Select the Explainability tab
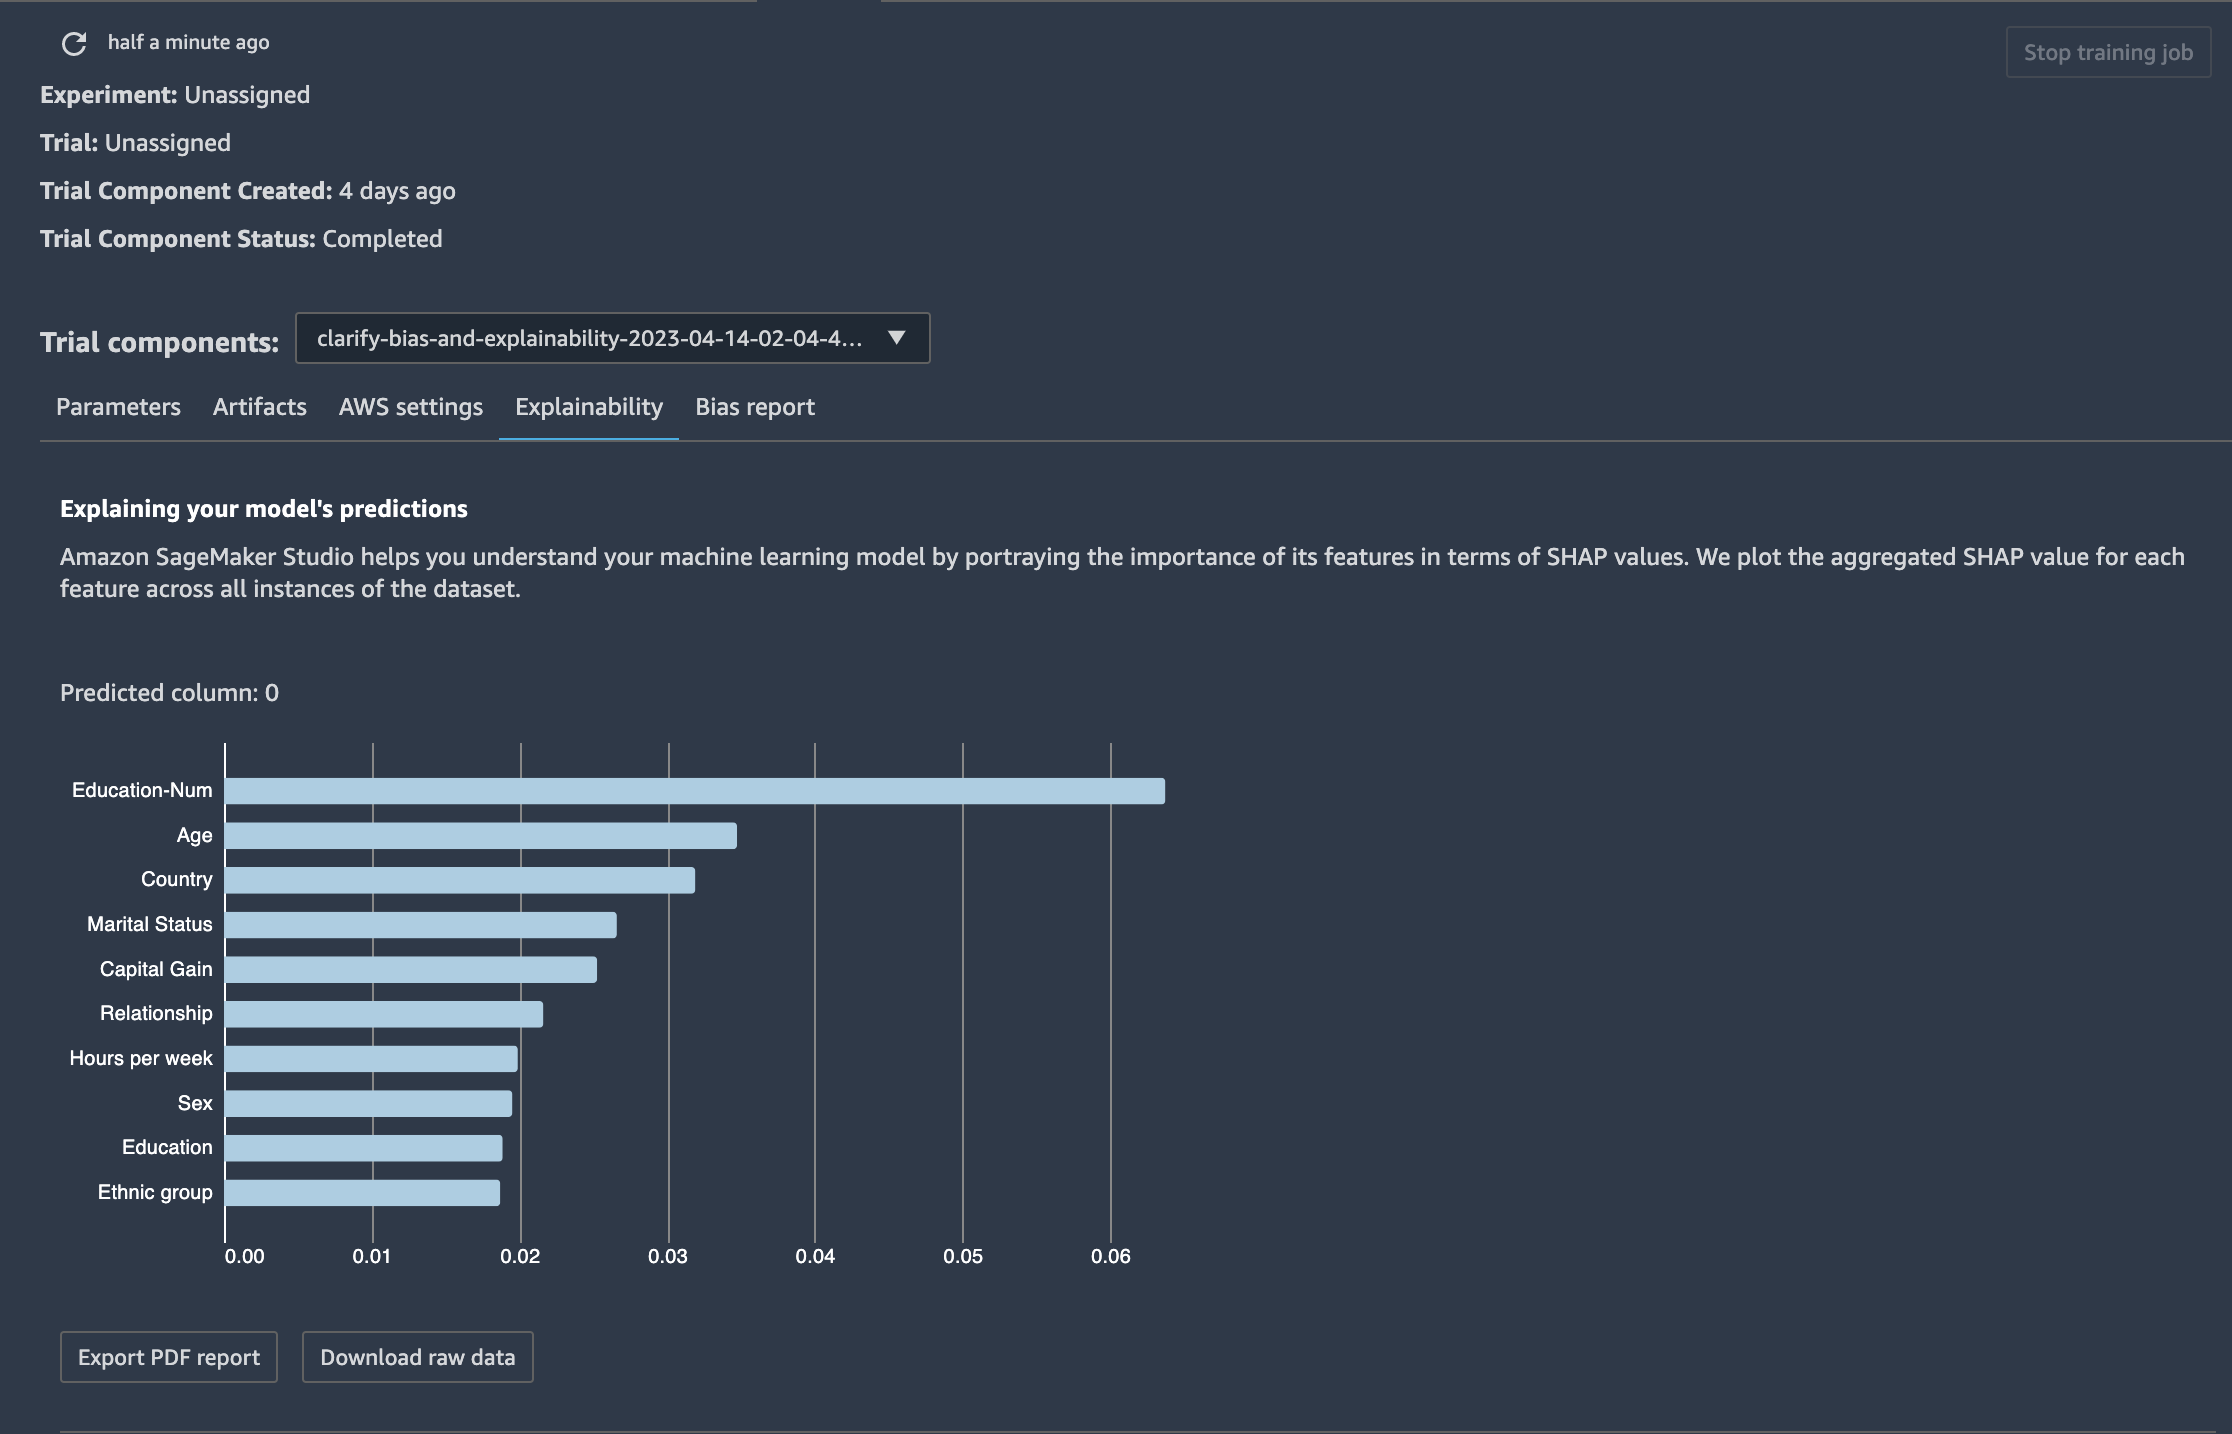2232x1434 pixels. pyautogui.click(x=589, y=407)
